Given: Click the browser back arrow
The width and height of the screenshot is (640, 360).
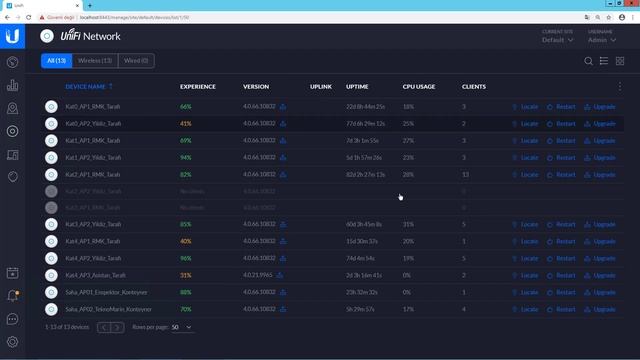Looking at the screenshot, I should coord(7,18).
